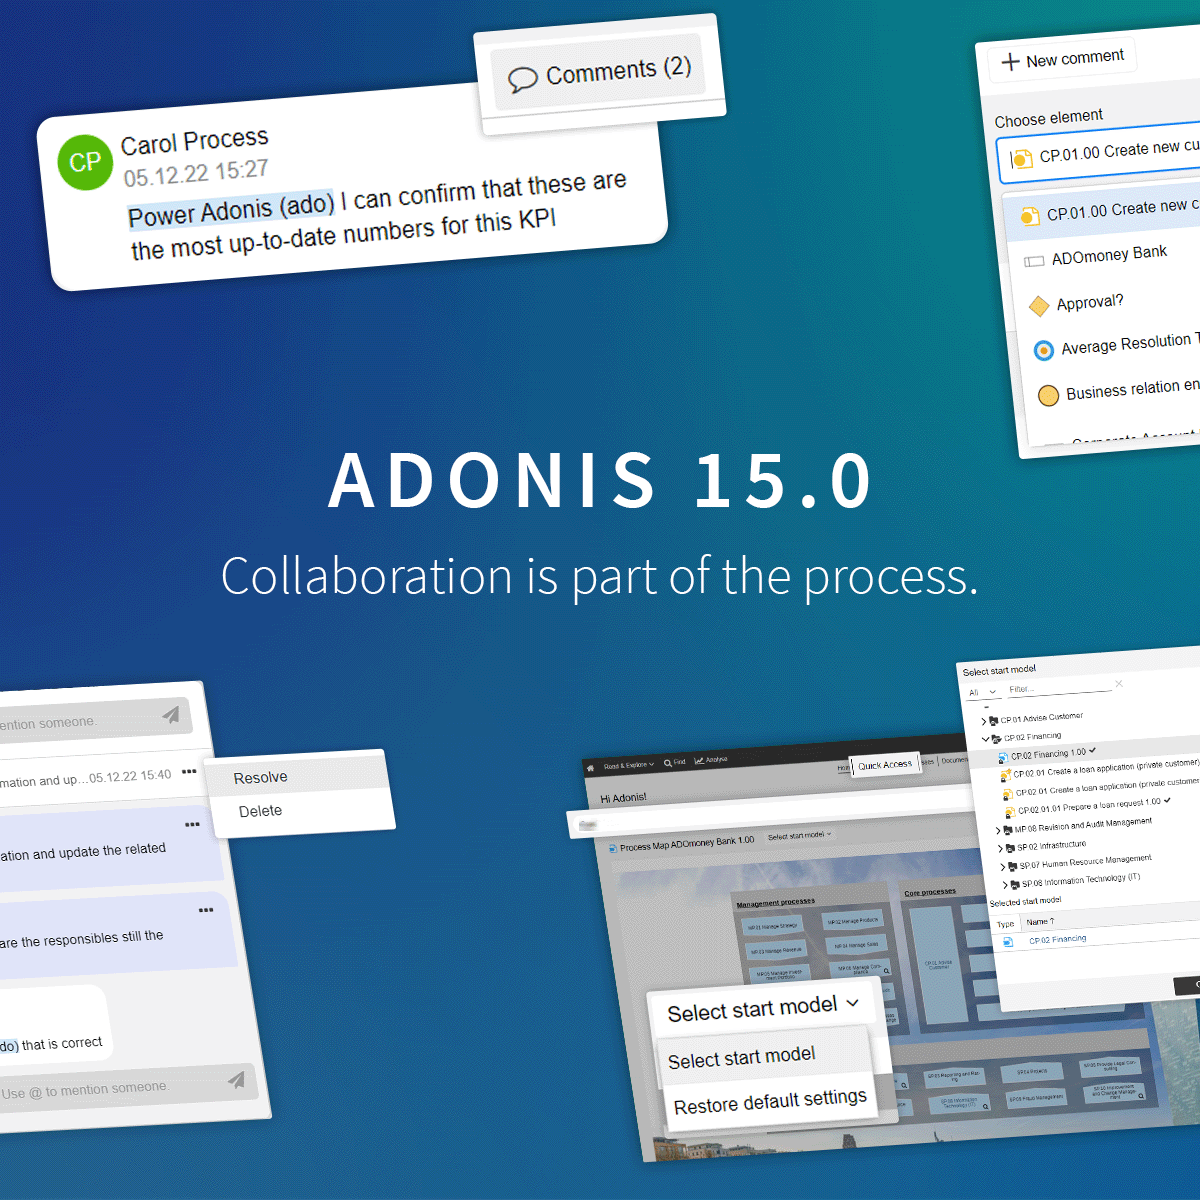Choose Restore default settings from the menu

coord(770,1103)
